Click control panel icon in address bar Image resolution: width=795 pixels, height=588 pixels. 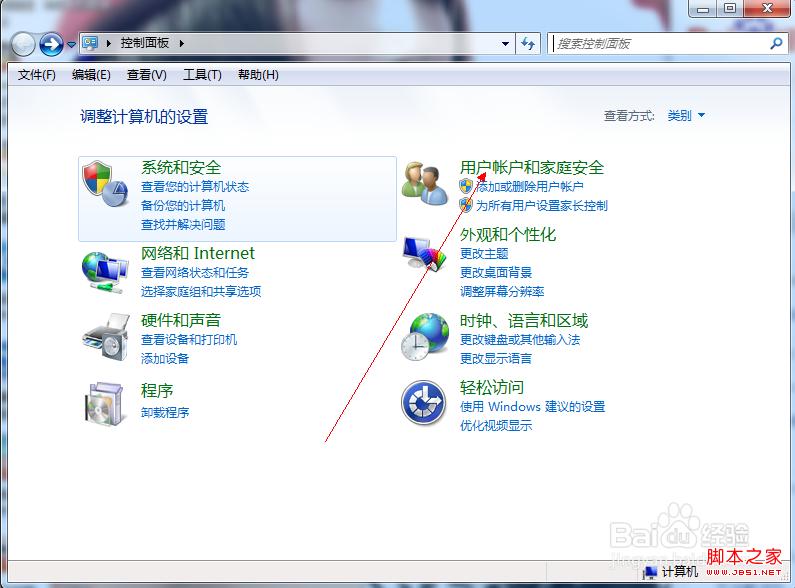(x=90, y=44)
